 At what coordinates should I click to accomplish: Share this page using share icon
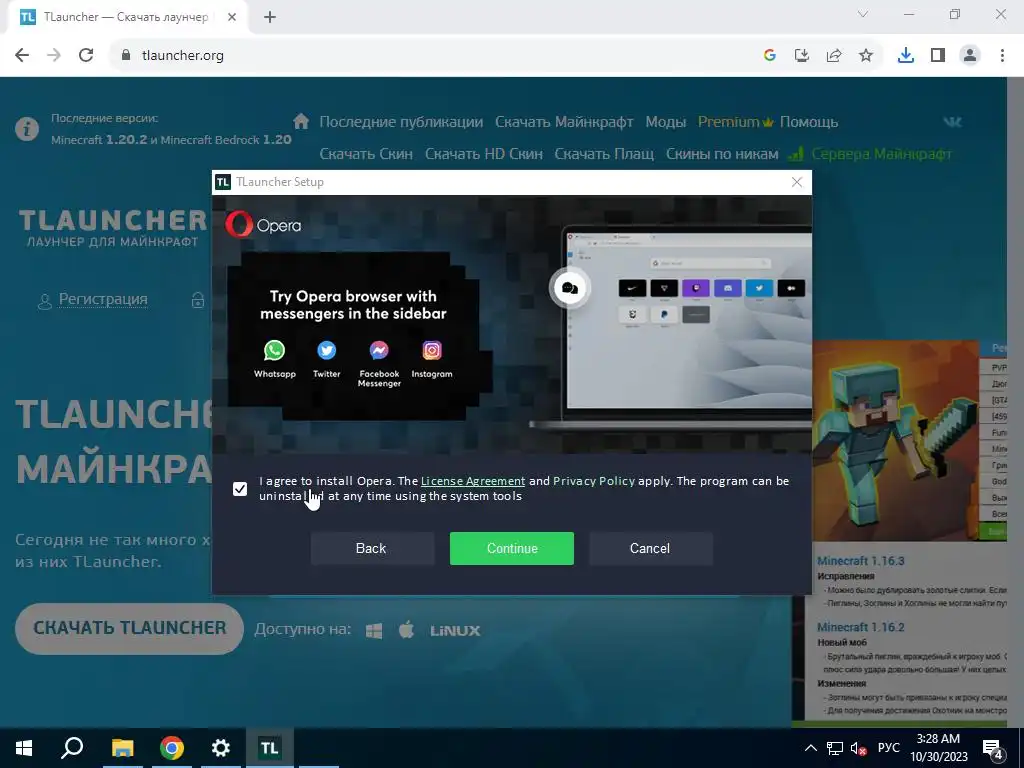coord(833,55)
